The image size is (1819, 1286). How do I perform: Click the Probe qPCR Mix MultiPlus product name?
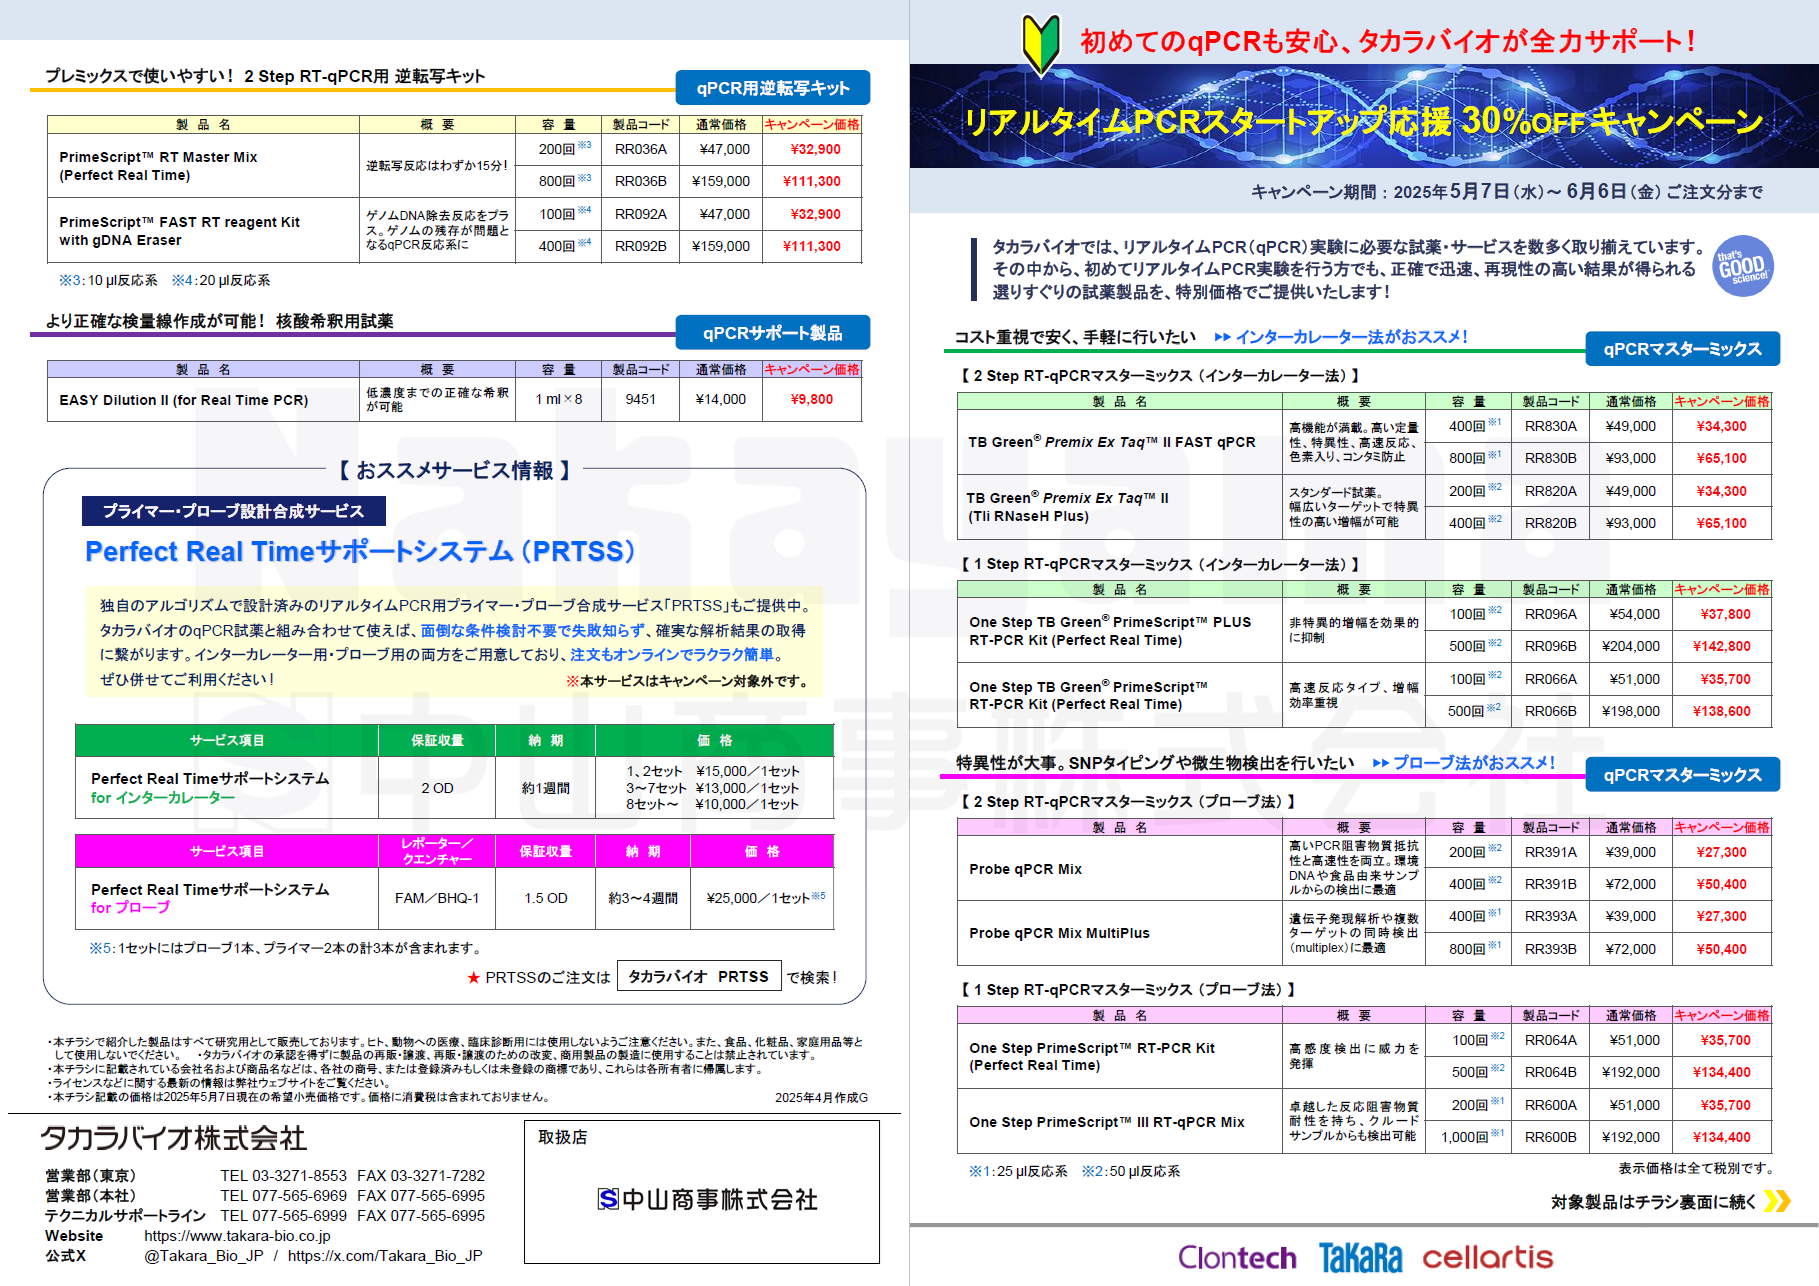pyautogui.click(x=1059, y=933)
